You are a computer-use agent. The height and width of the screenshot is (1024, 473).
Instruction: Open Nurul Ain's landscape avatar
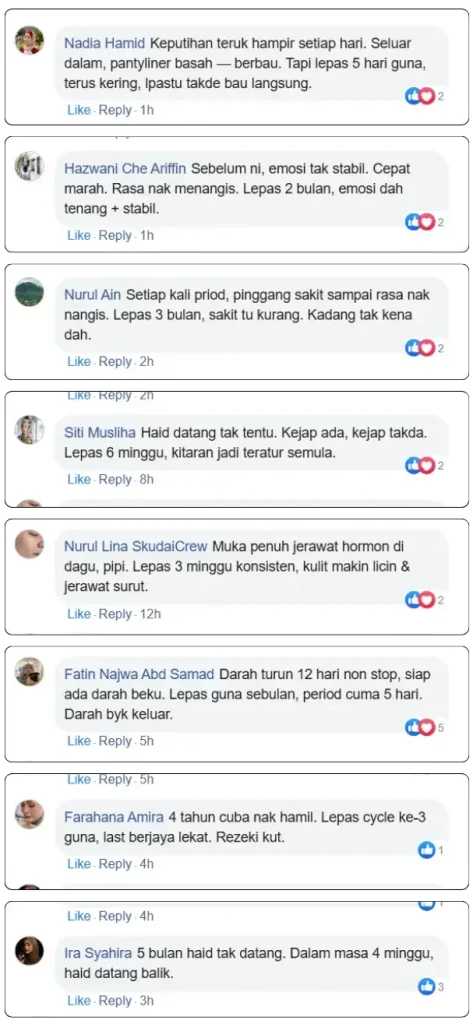click(29, 292)
